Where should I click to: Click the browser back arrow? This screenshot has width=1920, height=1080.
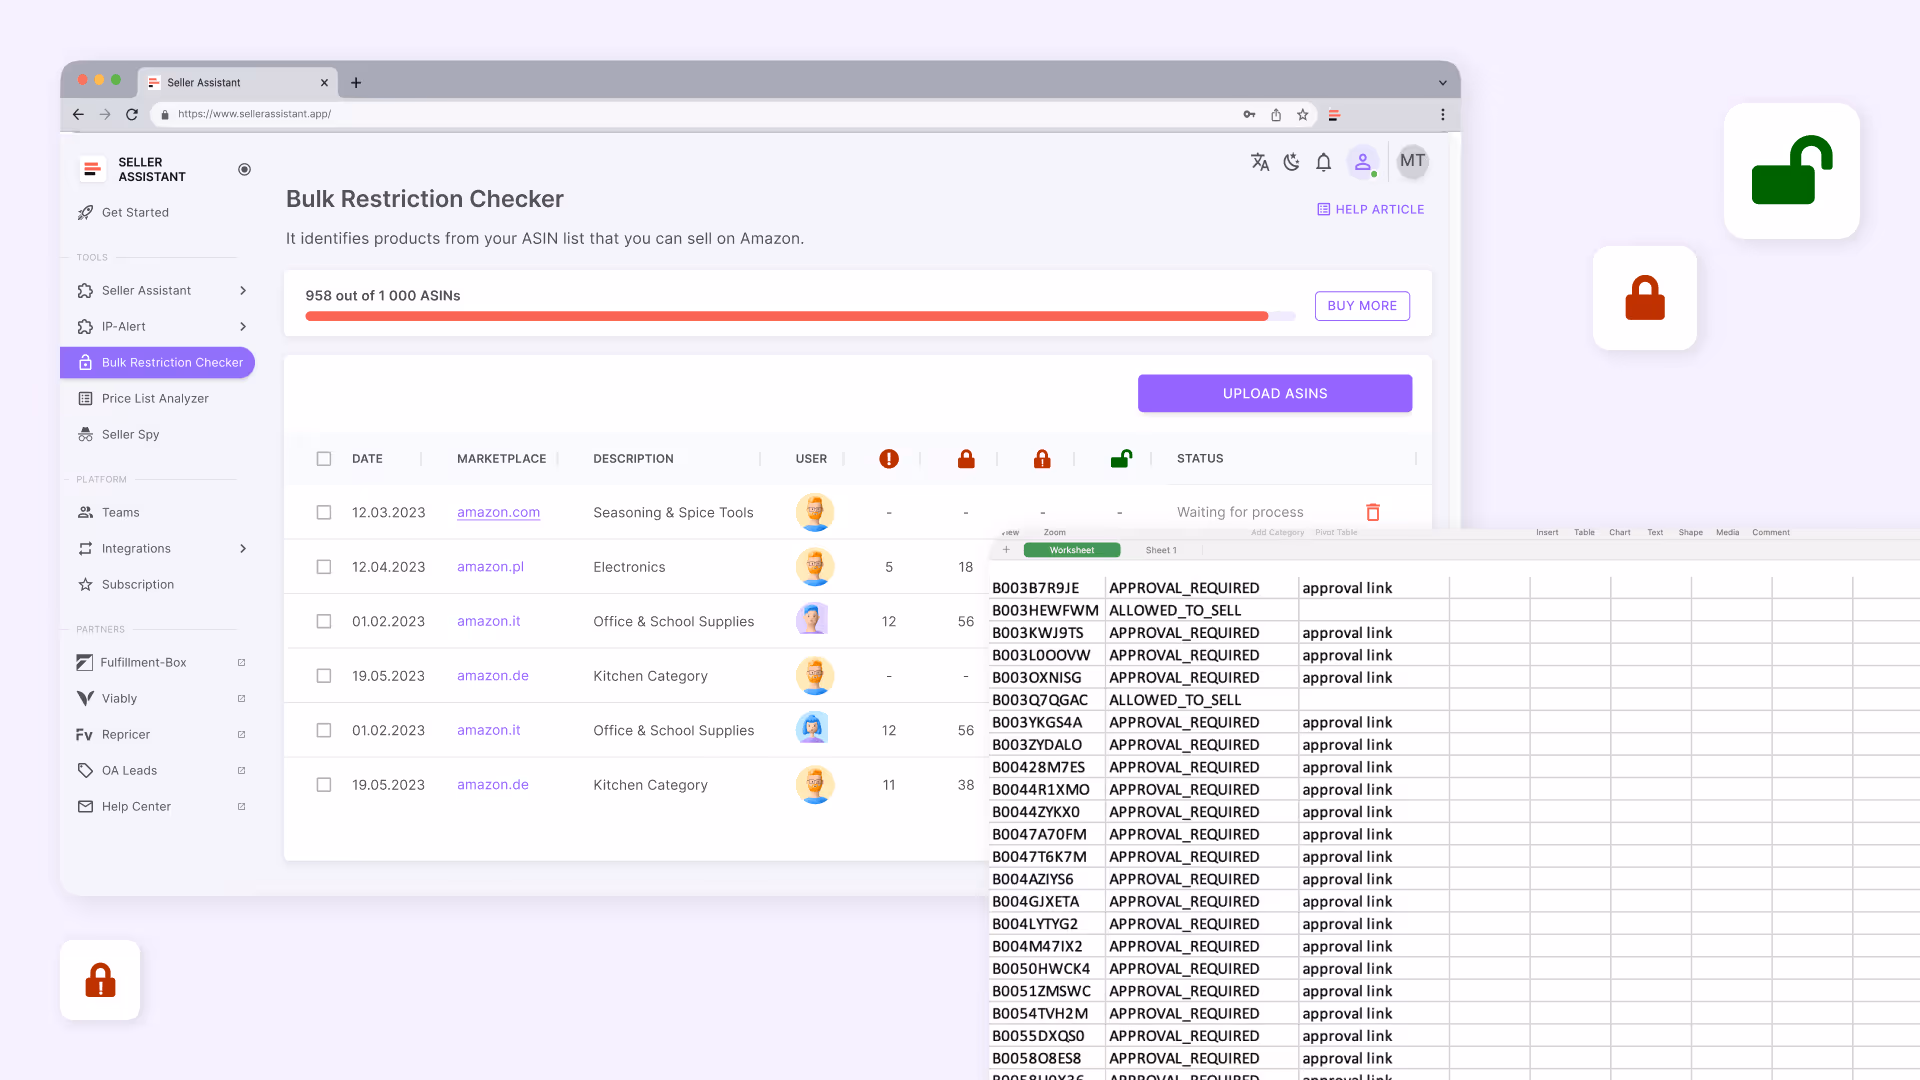click(78, 114)
